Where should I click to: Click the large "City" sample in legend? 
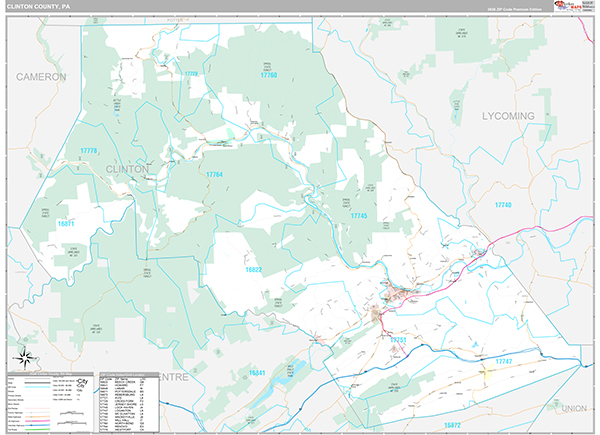tap(82, 381)
